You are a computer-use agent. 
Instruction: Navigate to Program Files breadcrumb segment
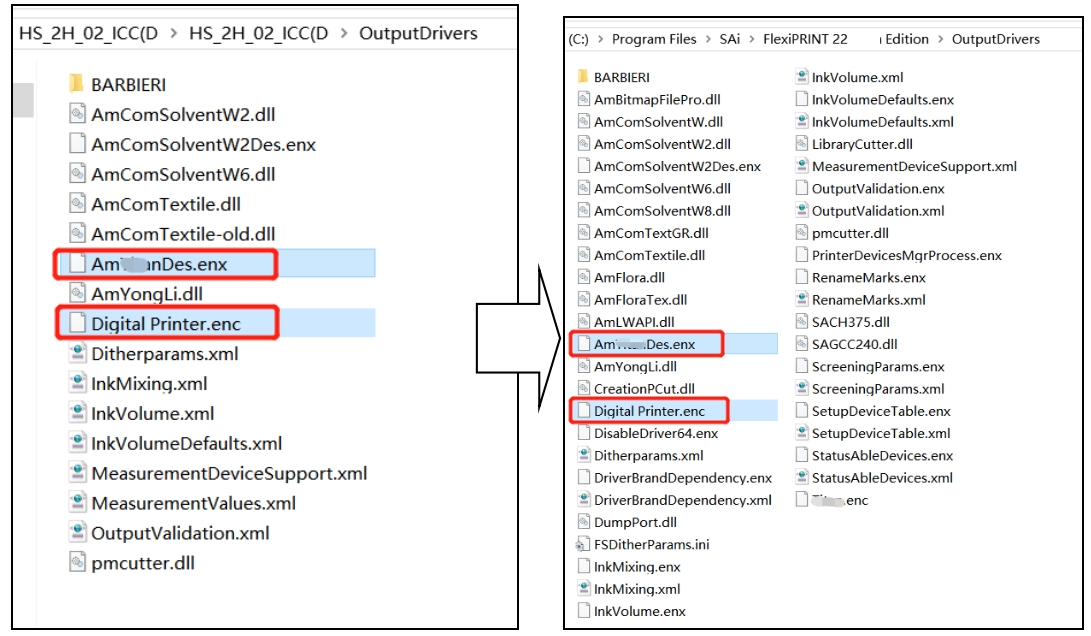(x=653, y=40)
